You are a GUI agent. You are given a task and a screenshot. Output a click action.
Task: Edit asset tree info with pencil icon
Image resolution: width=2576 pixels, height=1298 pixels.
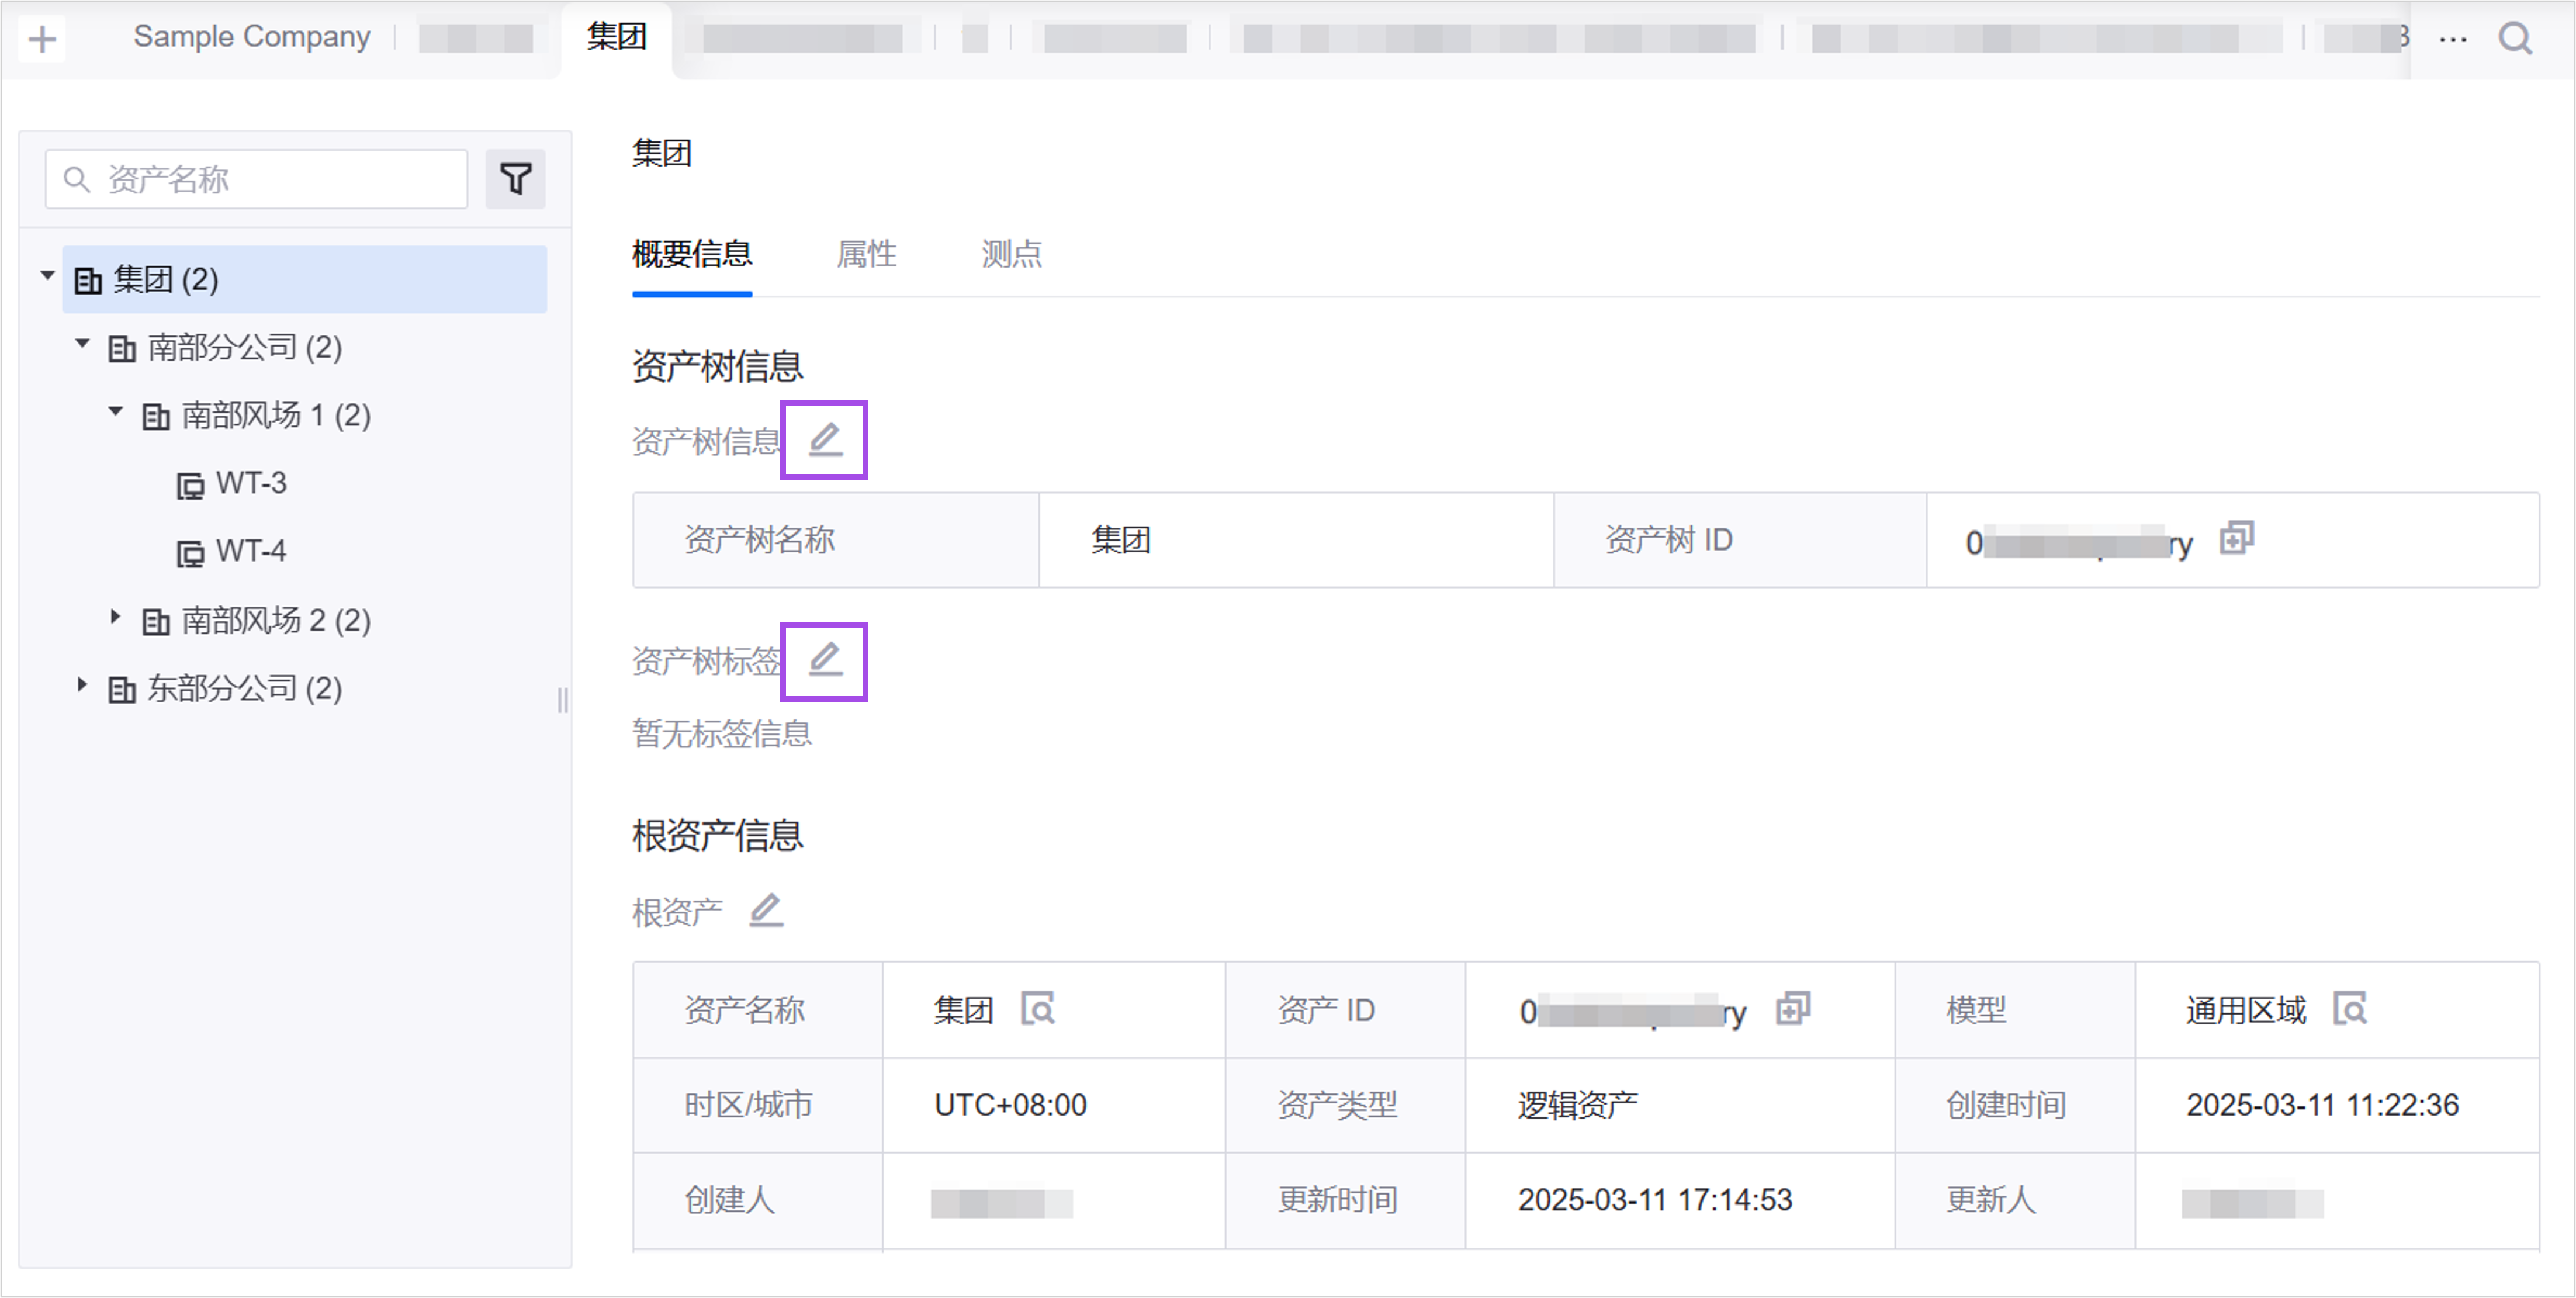[x=824, y=439]
